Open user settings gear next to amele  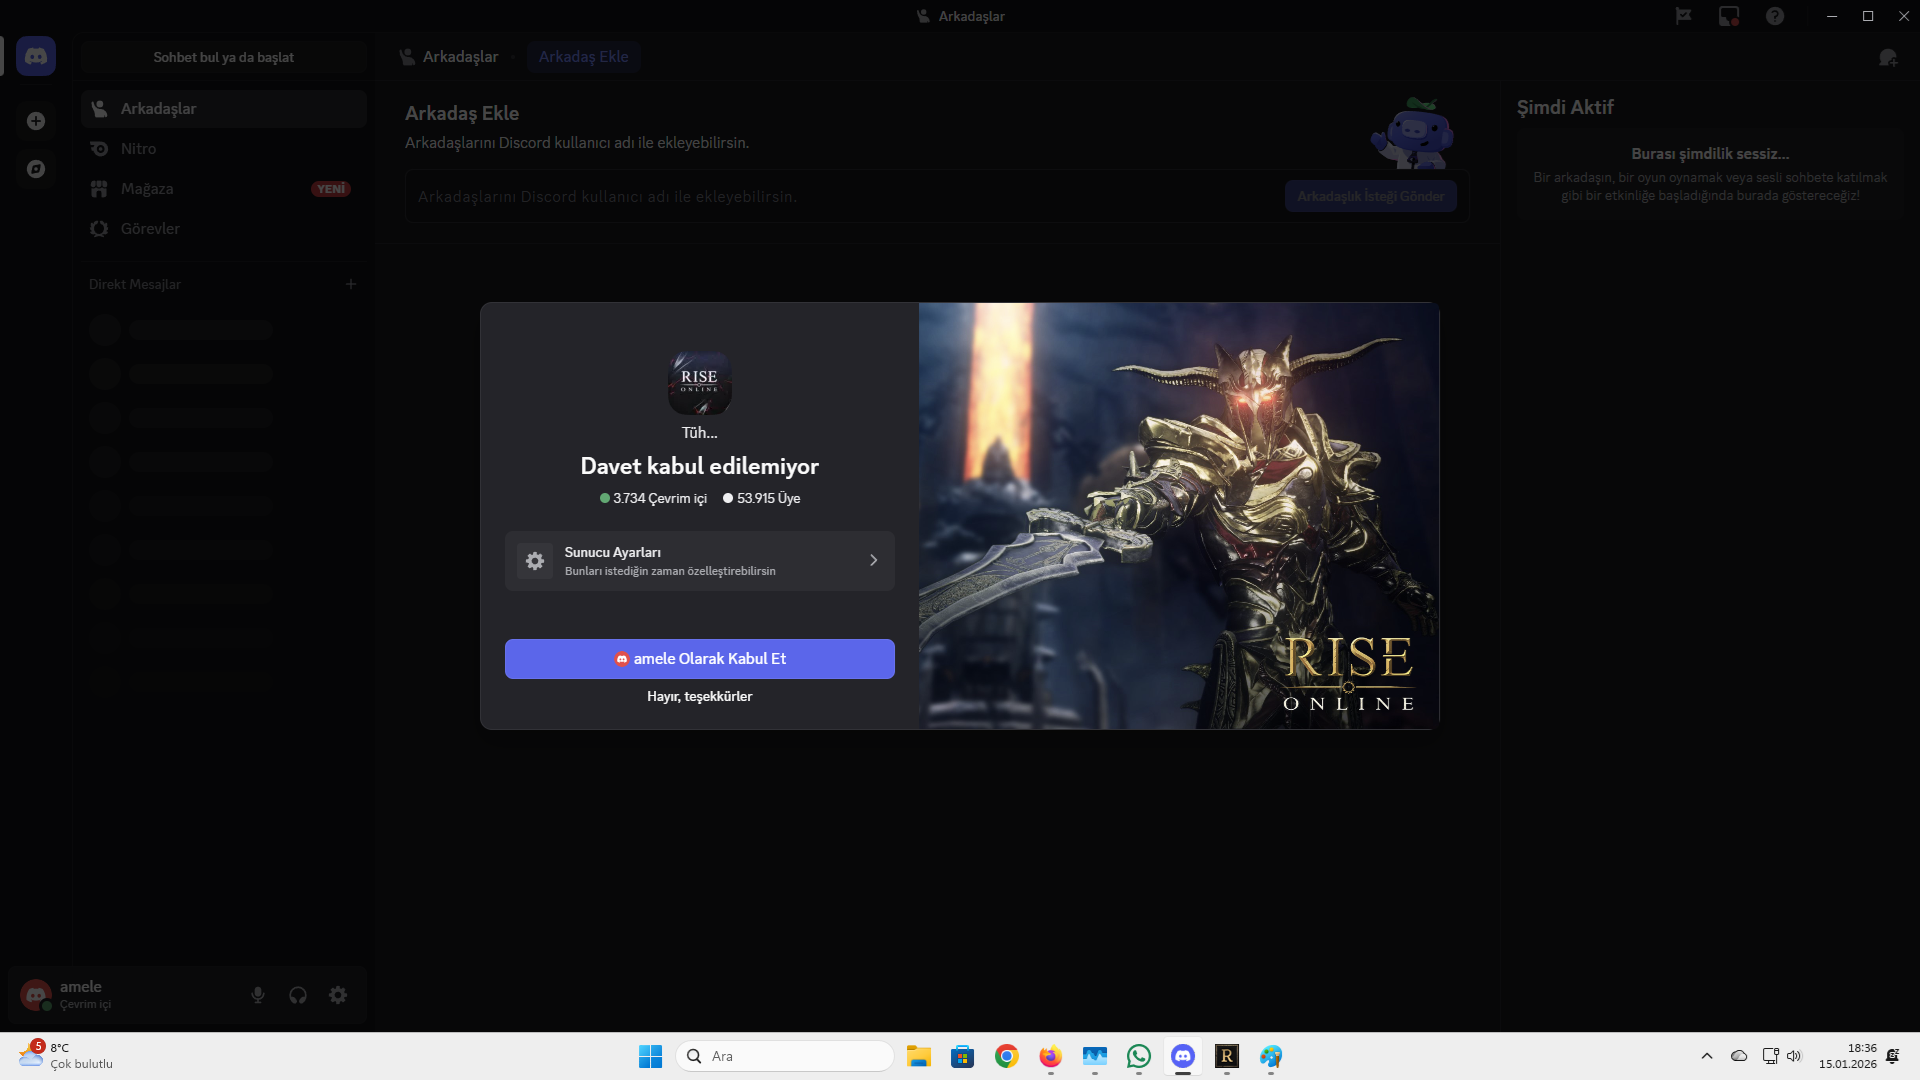[338, 995]
